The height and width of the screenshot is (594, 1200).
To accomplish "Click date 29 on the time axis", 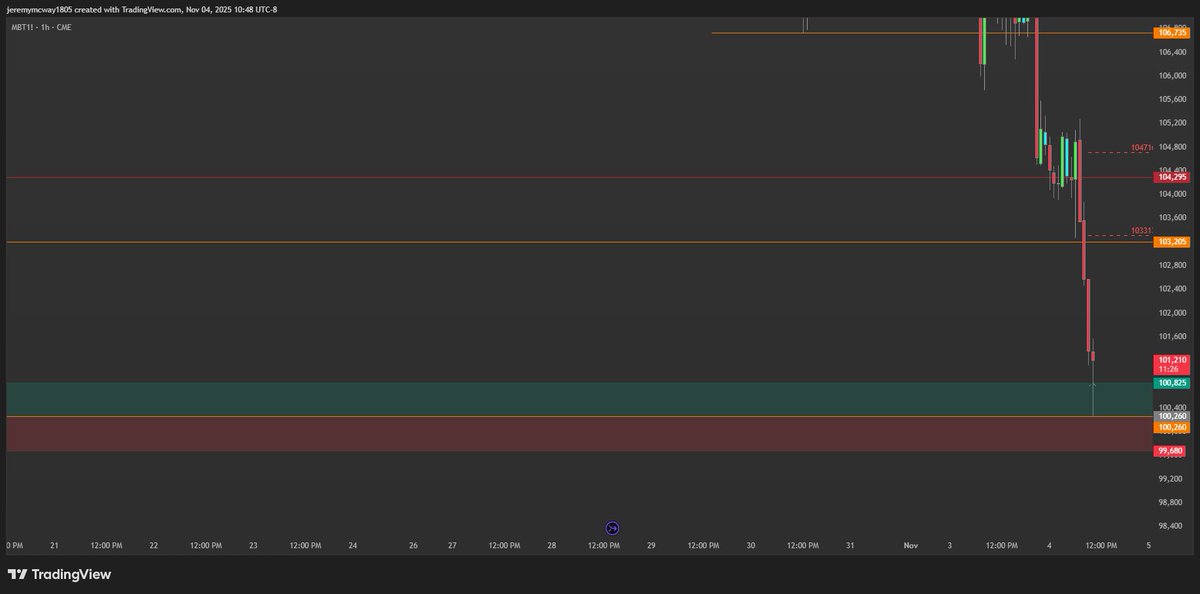I will [x=651, y=546].
